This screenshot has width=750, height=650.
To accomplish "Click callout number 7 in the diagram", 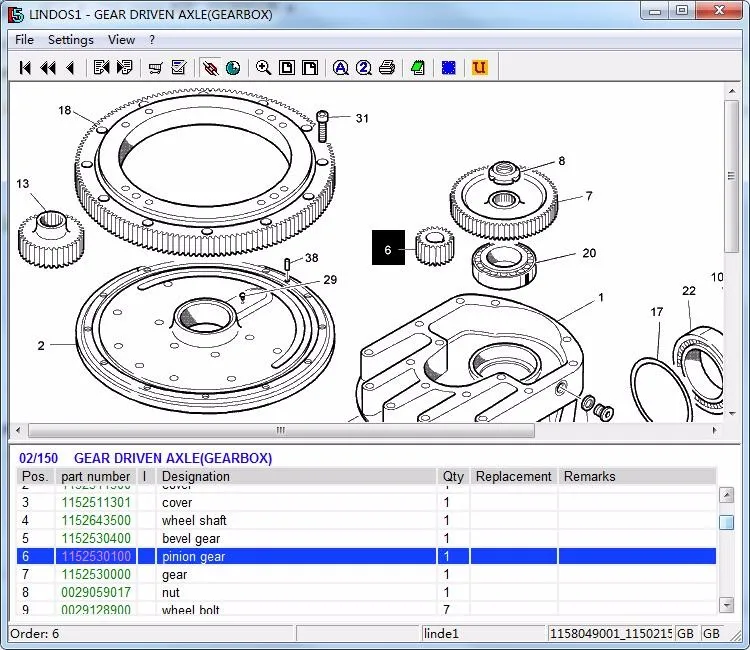I will pyautogui.click(x=589, y=196).
